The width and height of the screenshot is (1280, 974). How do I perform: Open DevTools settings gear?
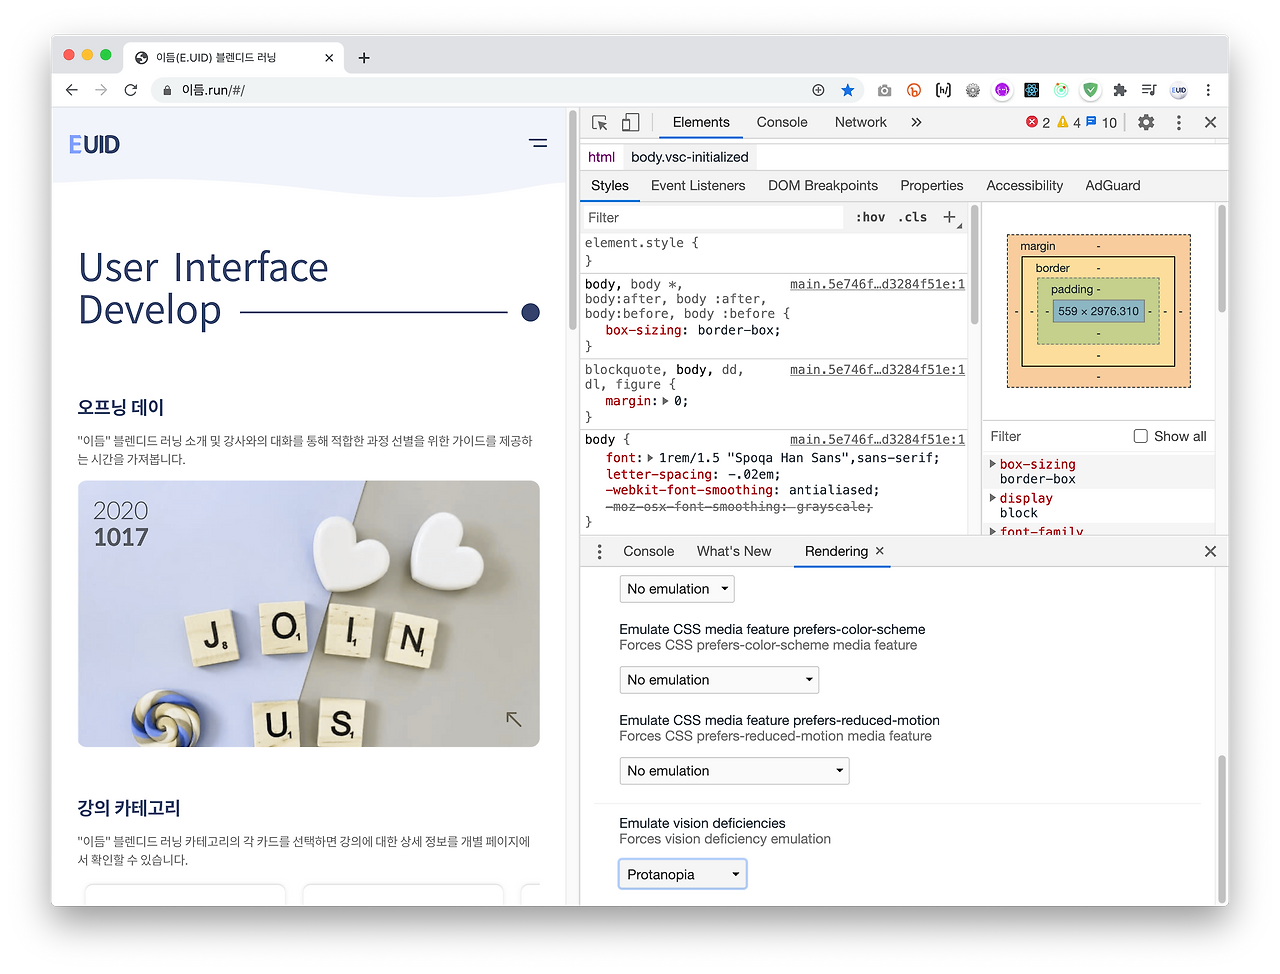tap(1146, 122)
